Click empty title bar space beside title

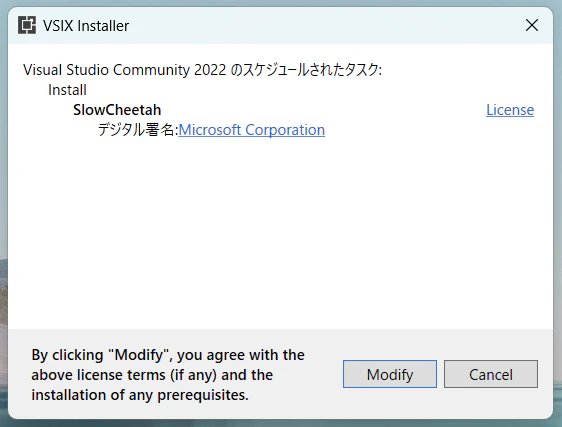(x=323, y=25)
